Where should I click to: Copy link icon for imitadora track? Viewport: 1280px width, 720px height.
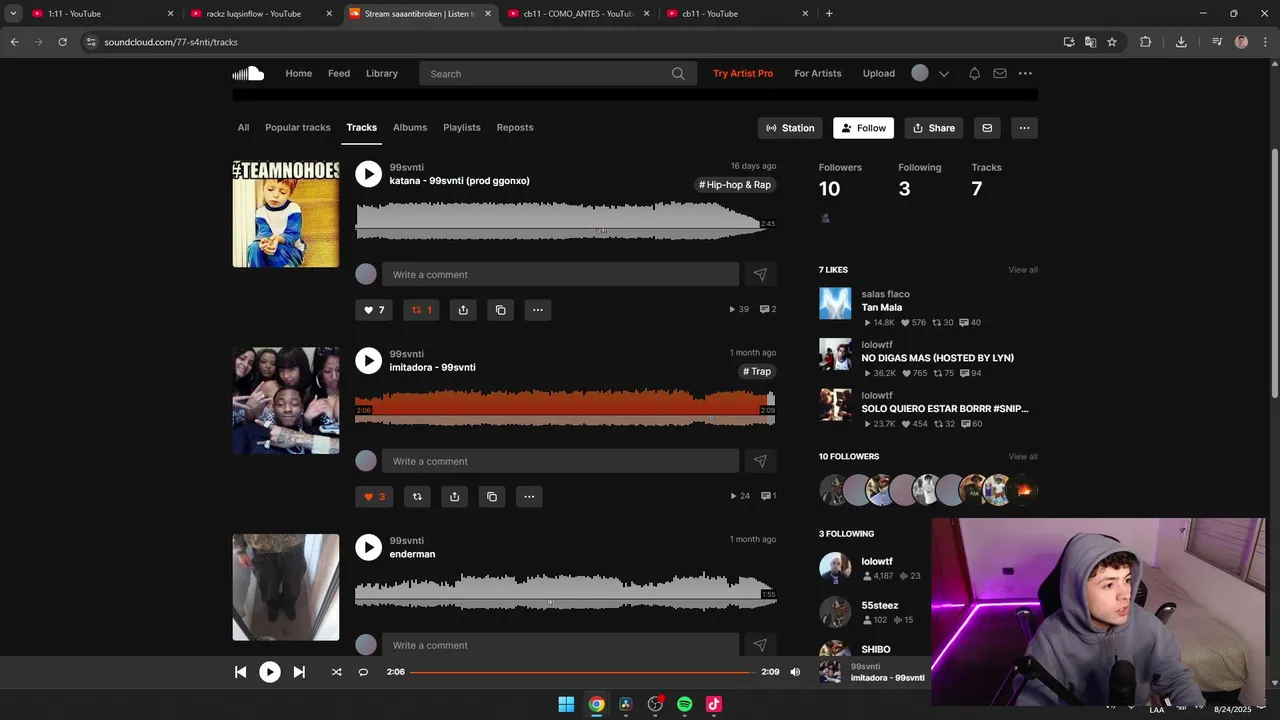[x=492, y=496]
